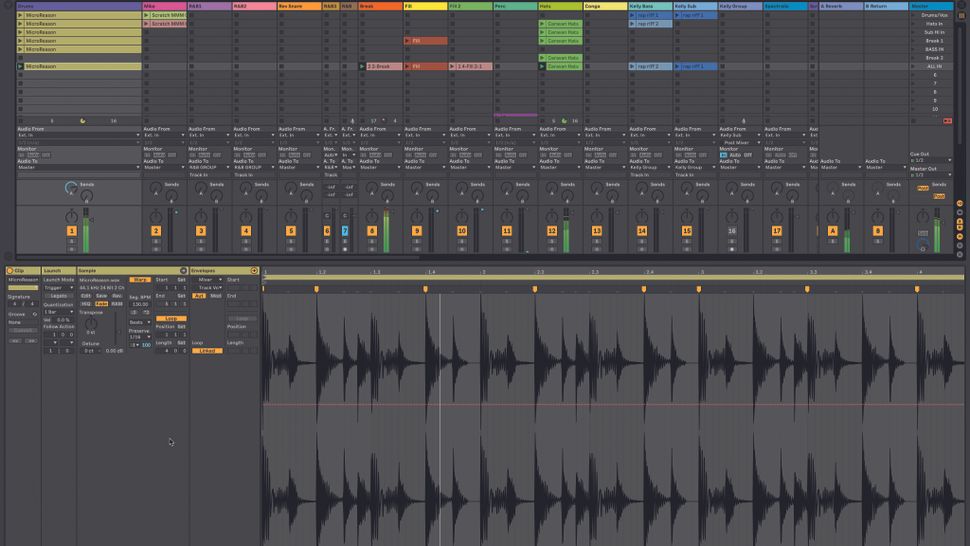Open Quantization 1 Bar dropdown
The image size is (970, 546).
click(x=59, y=312)
